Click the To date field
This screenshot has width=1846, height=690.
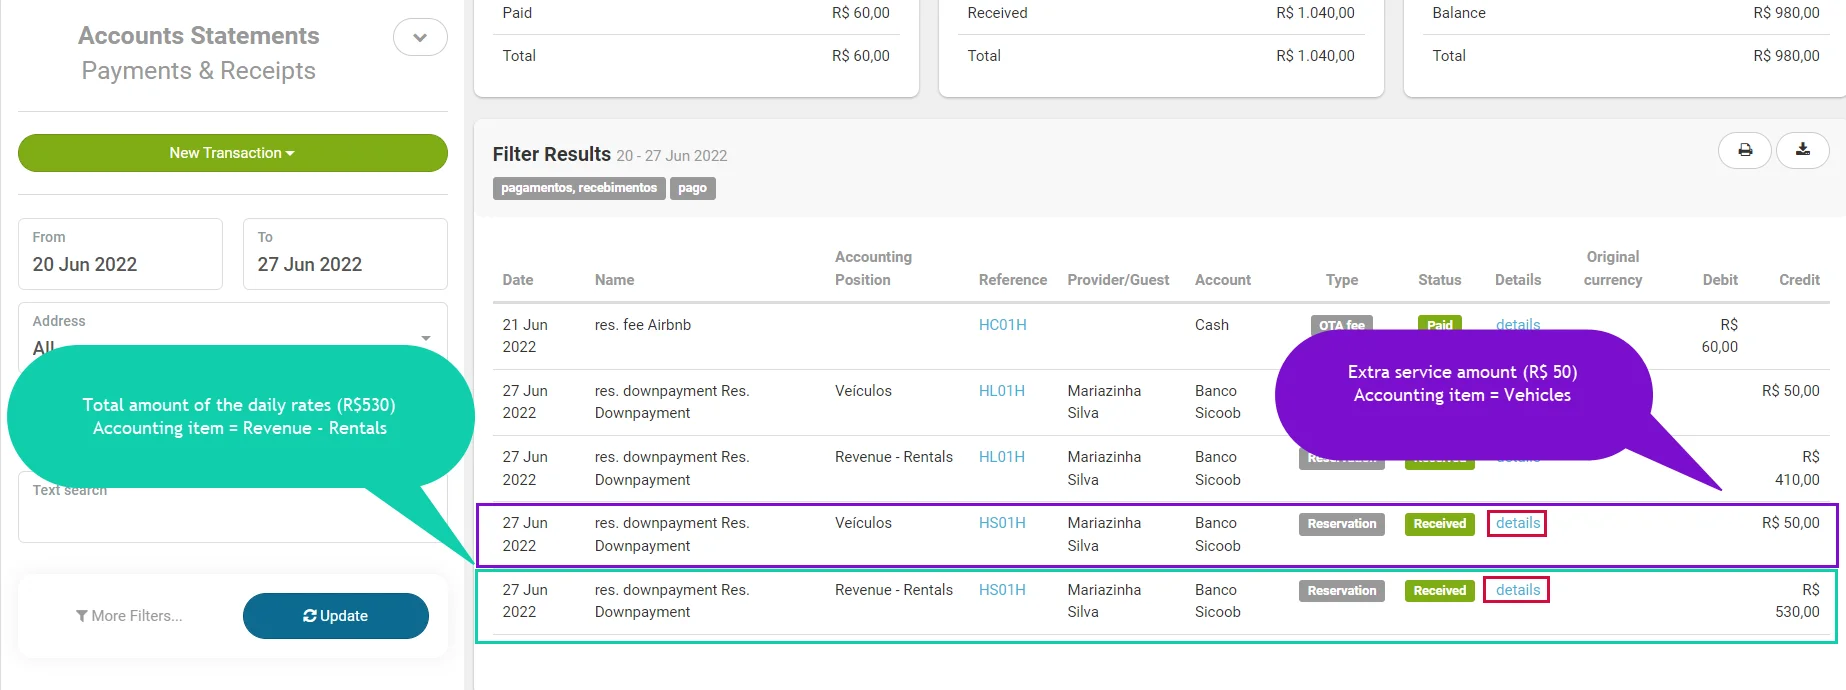coord(345,254)
